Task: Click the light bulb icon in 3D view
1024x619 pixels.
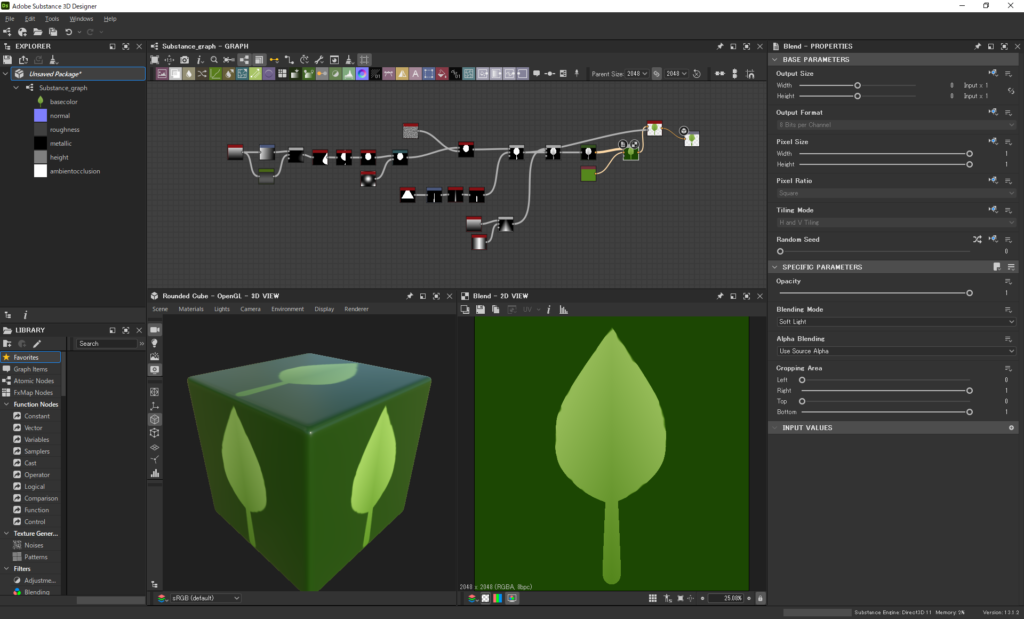Action: [155, 343]
